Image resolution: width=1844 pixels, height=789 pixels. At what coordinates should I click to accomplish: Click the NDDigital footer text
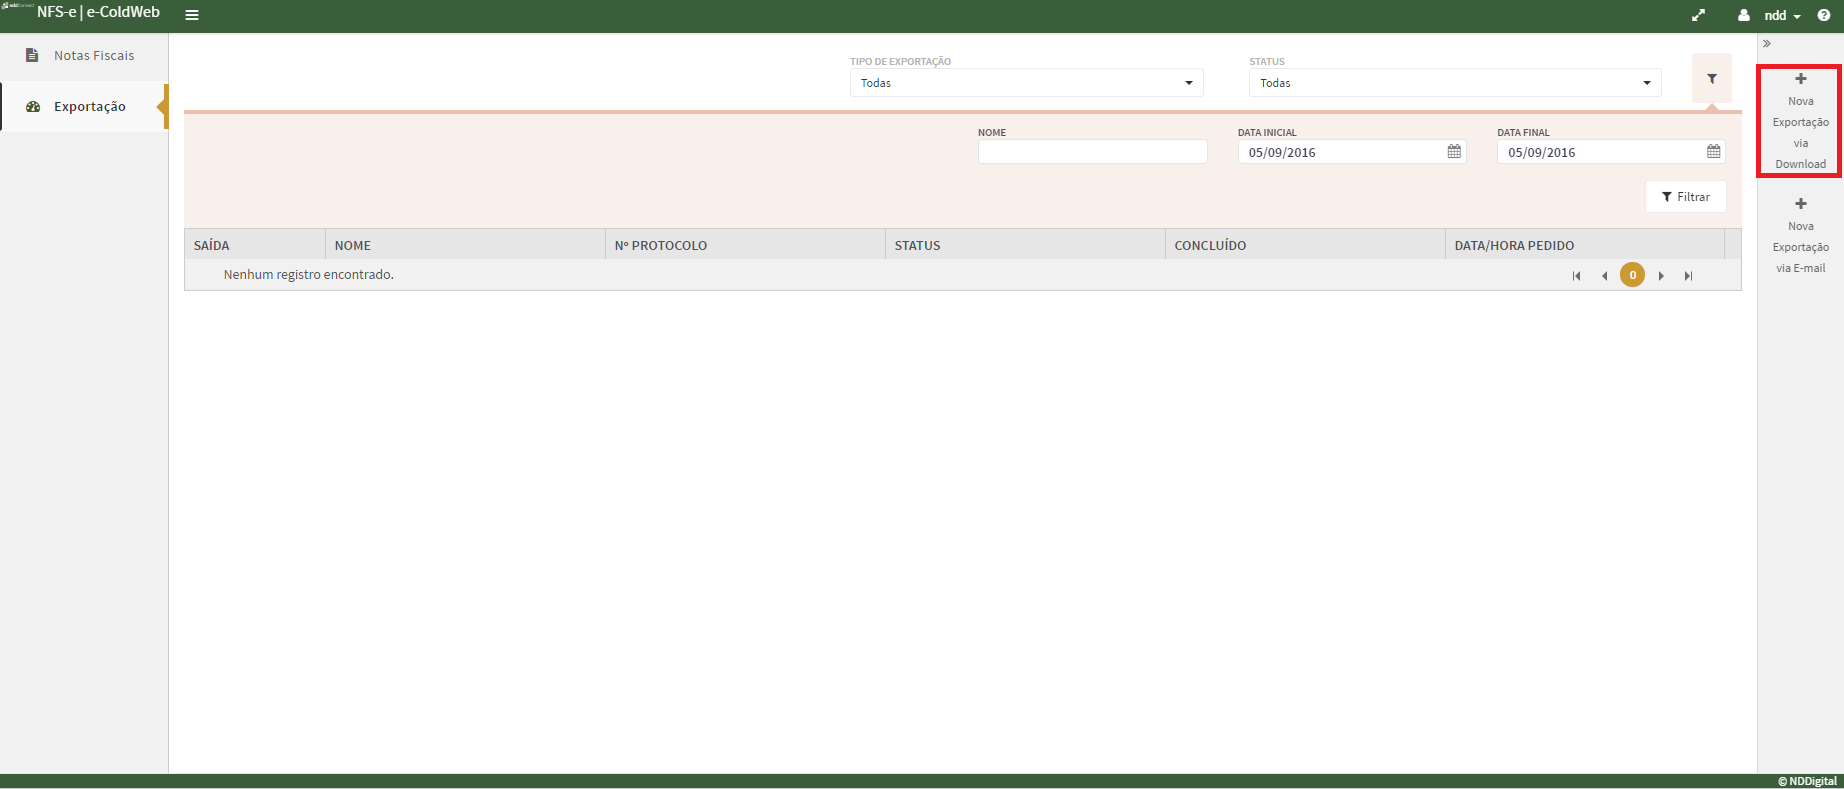(1807, 781)
